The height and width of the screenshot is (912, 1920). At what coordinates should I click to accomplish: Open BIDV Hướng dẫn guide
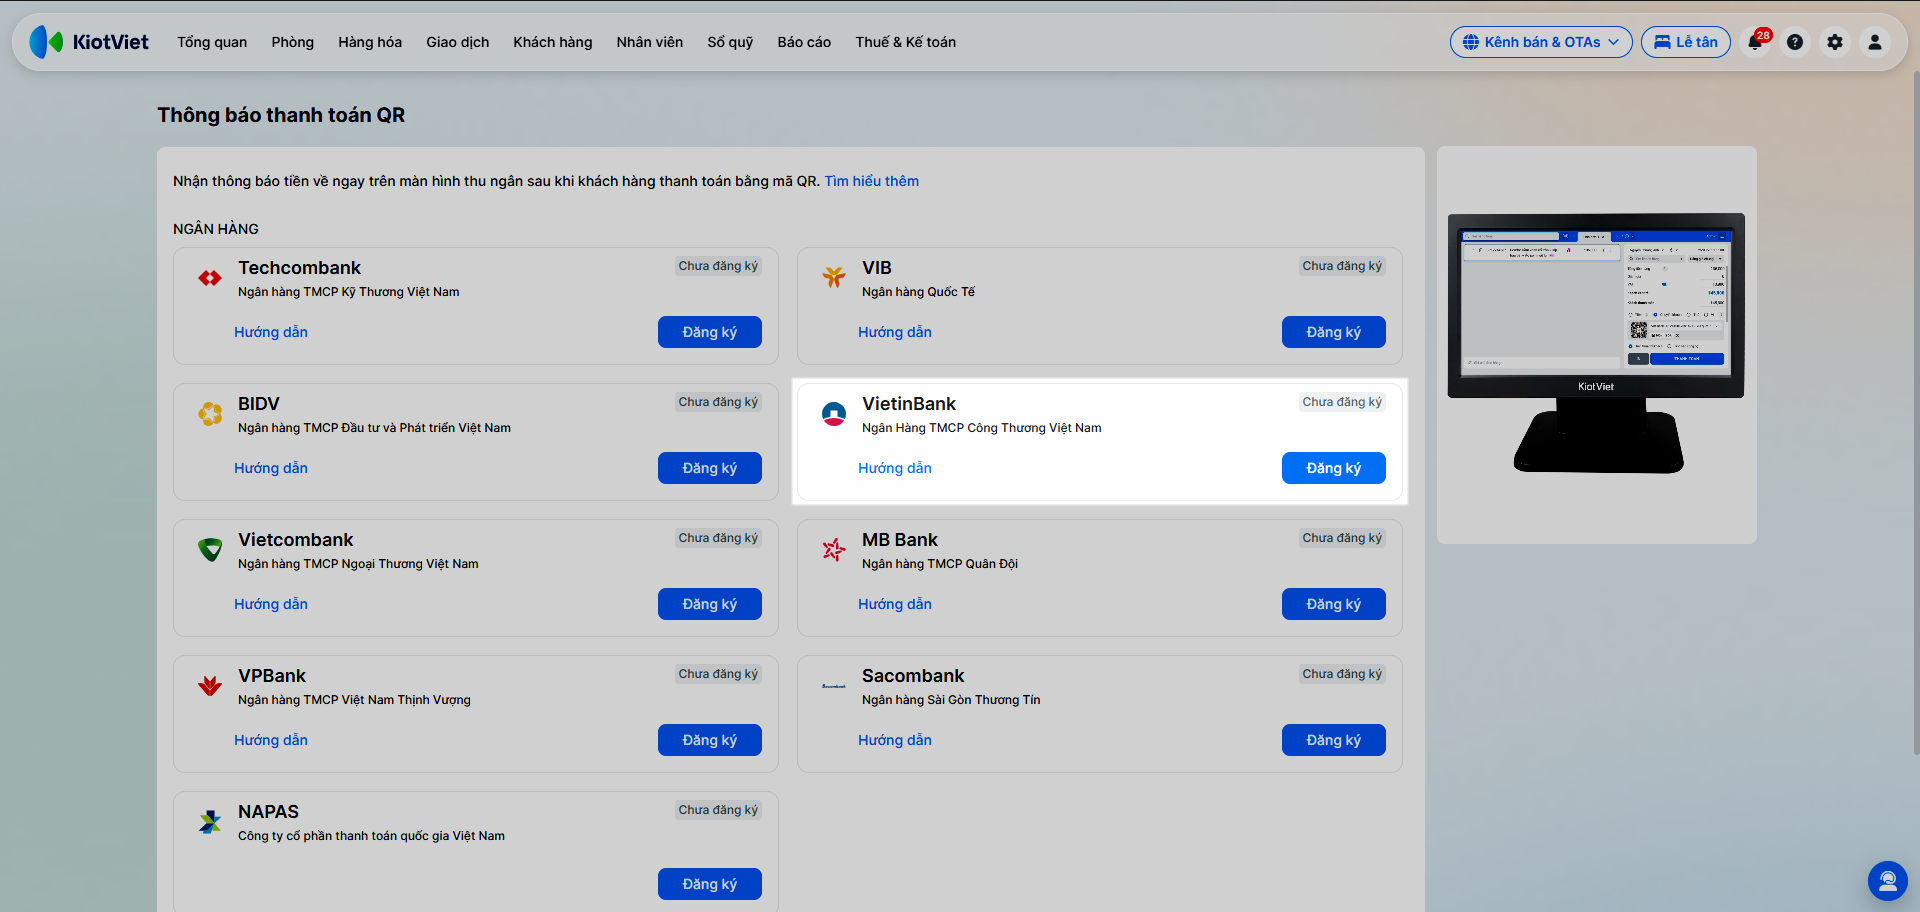(271, 468)
